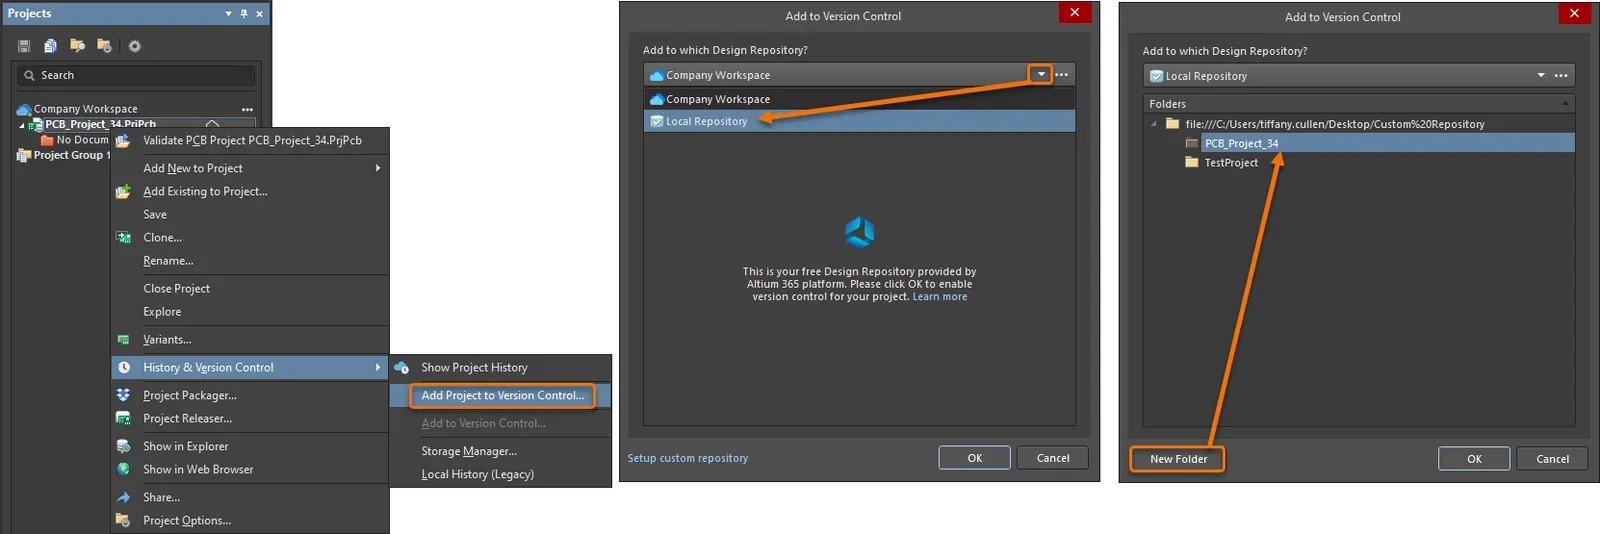Image resolution: width=1600 pixels, height=534 pixels.
Task: Open the Local Repository dropdown arrow
Action: point(1541,75)
